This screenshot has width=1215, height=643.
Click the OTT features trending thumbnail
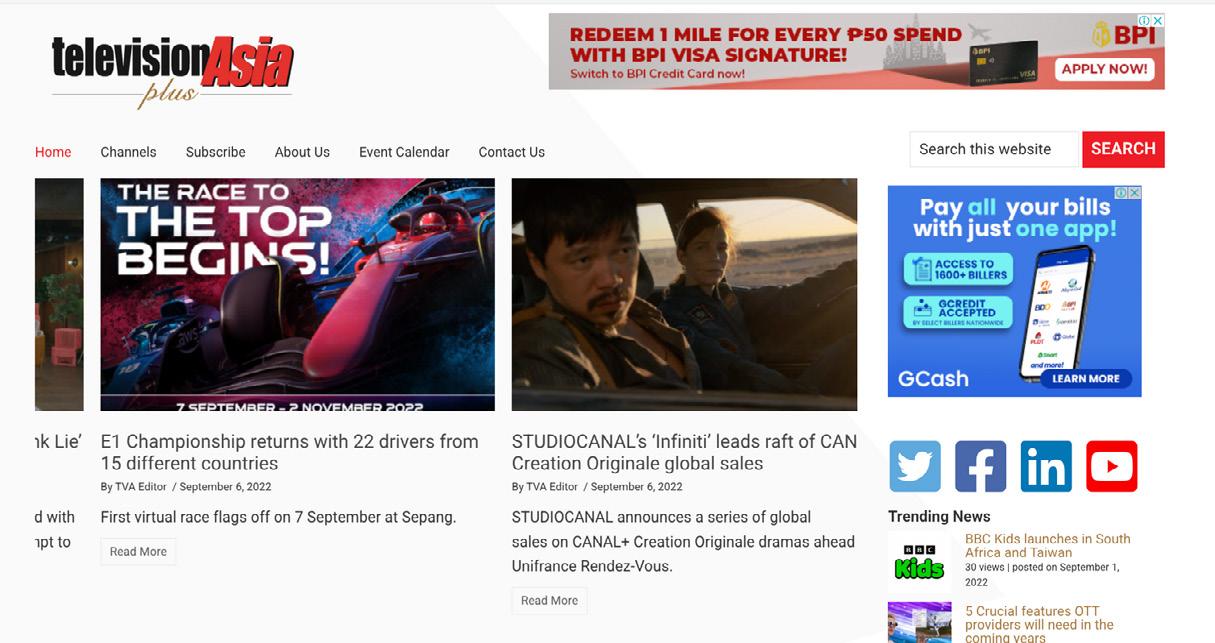pos(920,622)
